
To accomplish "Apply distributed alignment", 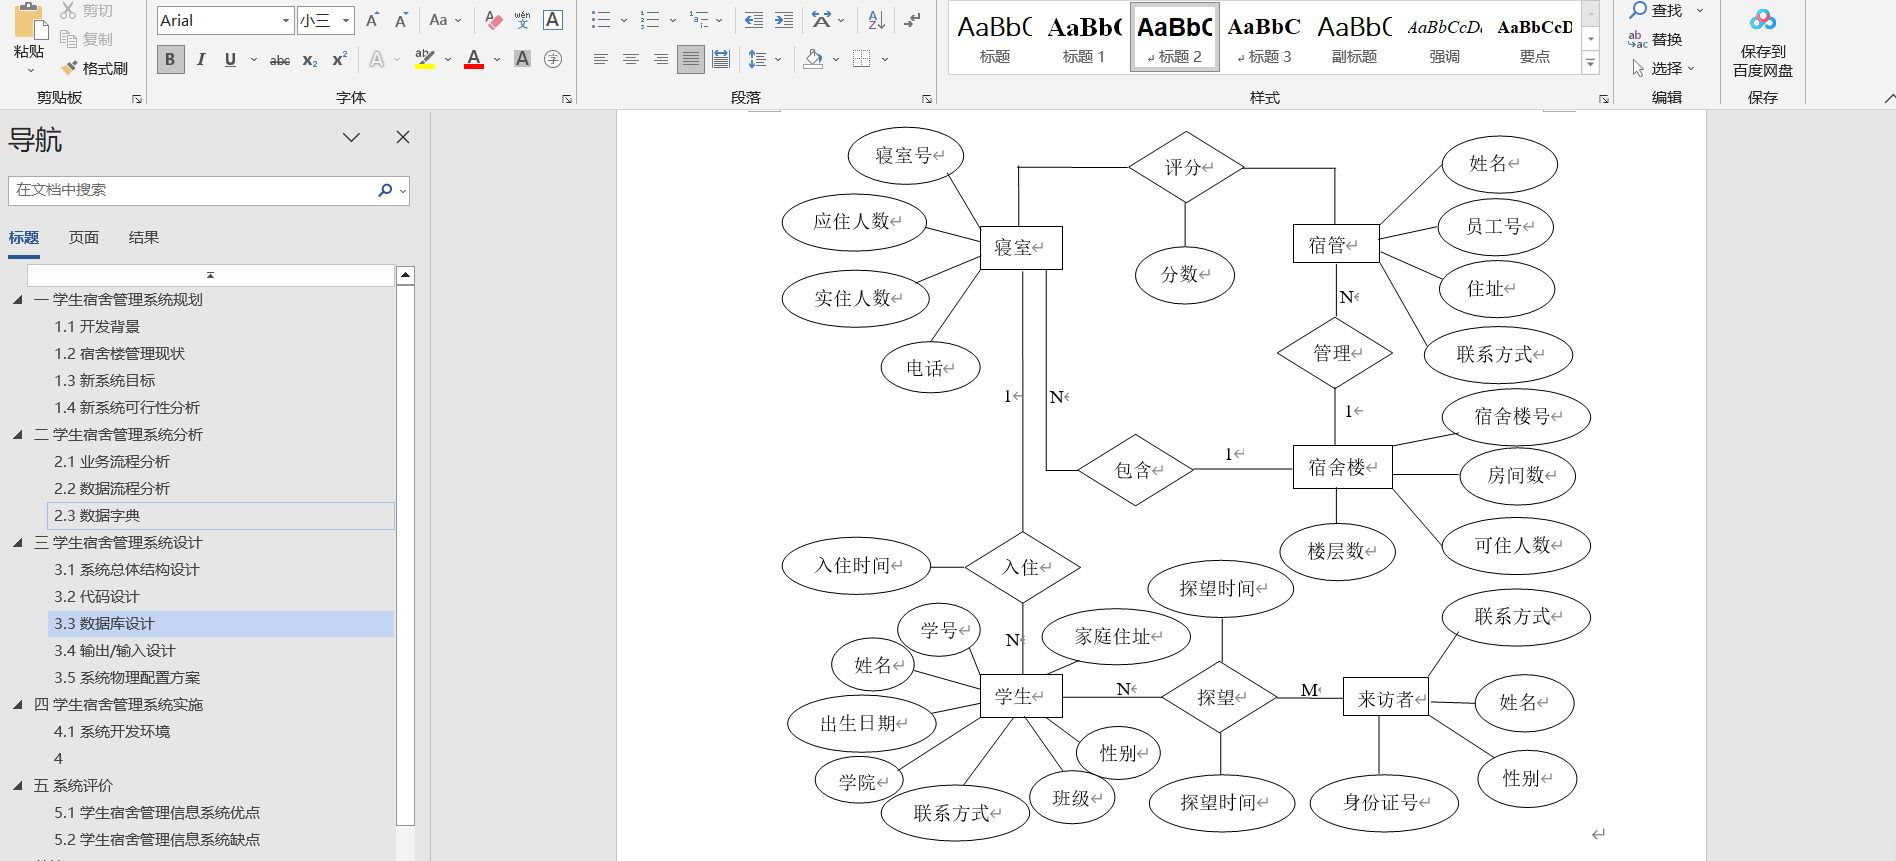I will pos(720,59).
